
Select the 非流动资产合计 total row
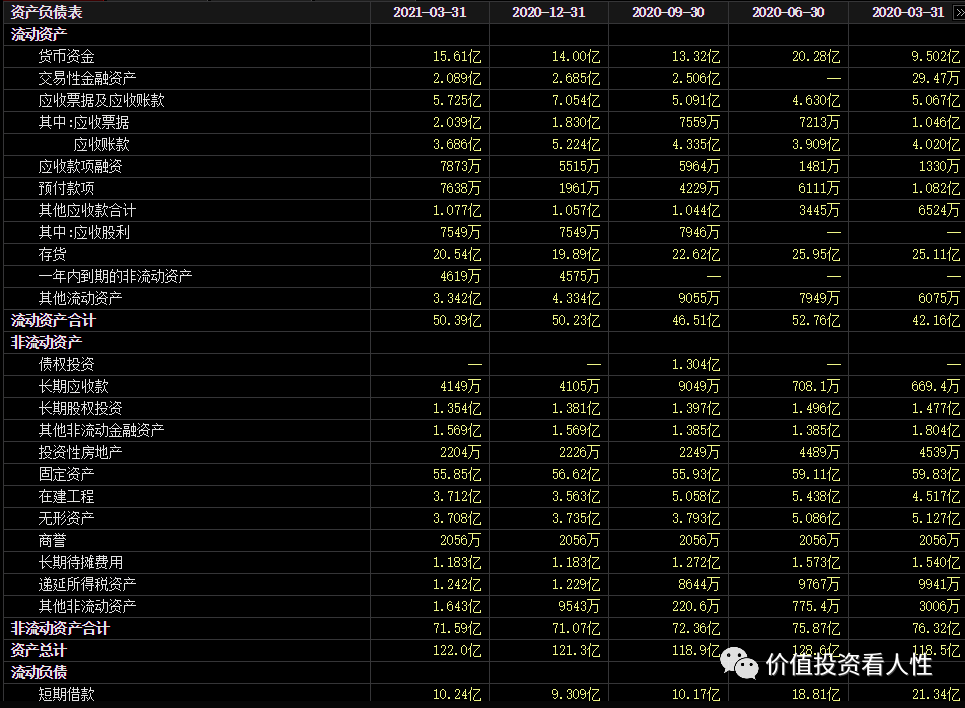(x=60, y=629)
